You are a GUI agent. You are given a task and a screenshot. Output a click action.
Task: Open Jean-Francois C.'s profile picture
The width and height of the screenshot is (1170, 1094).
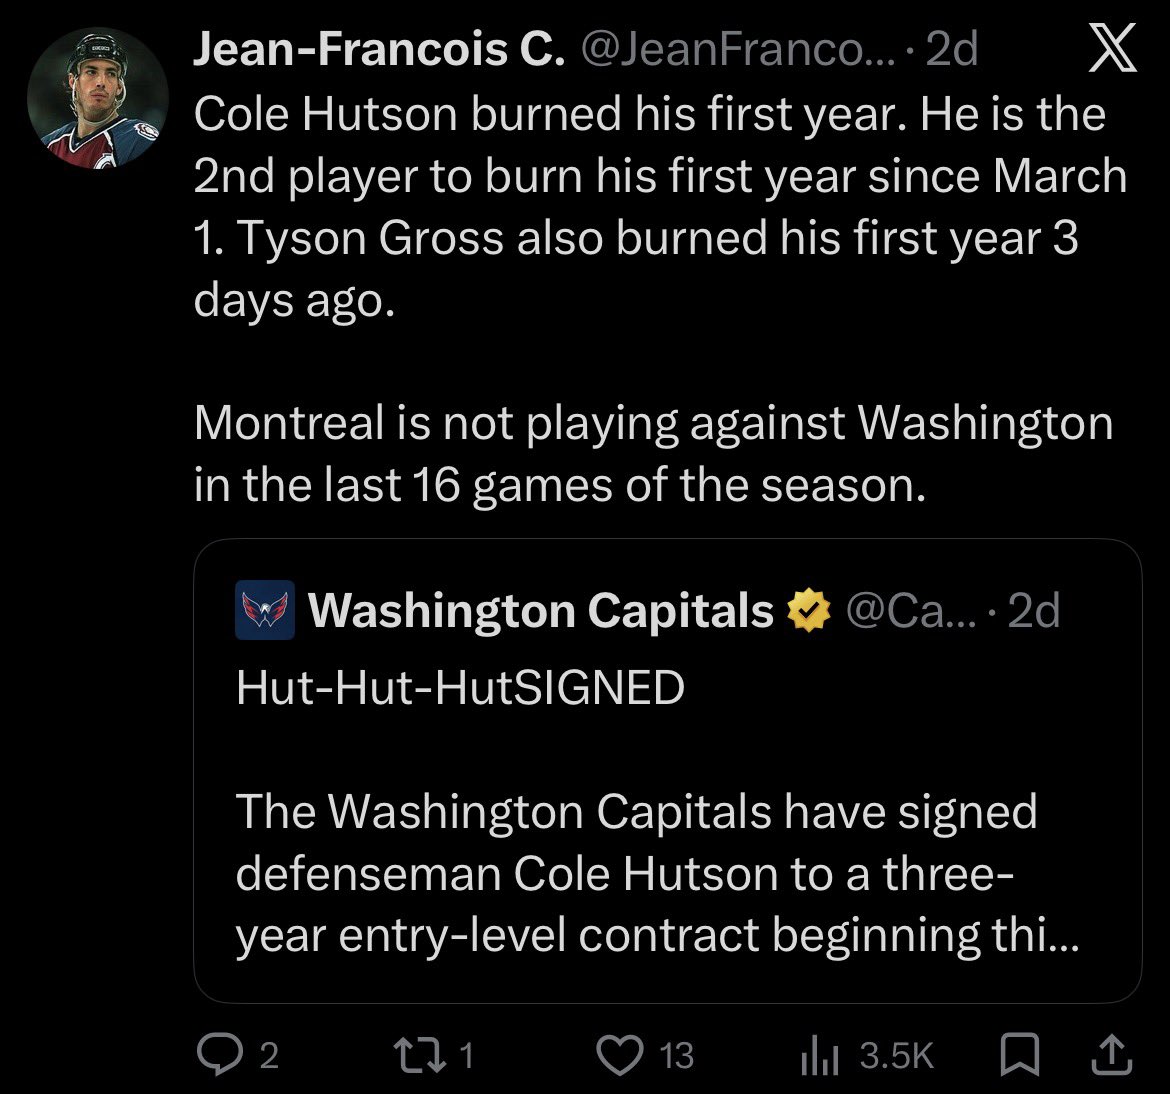click(x=98, y=99)
